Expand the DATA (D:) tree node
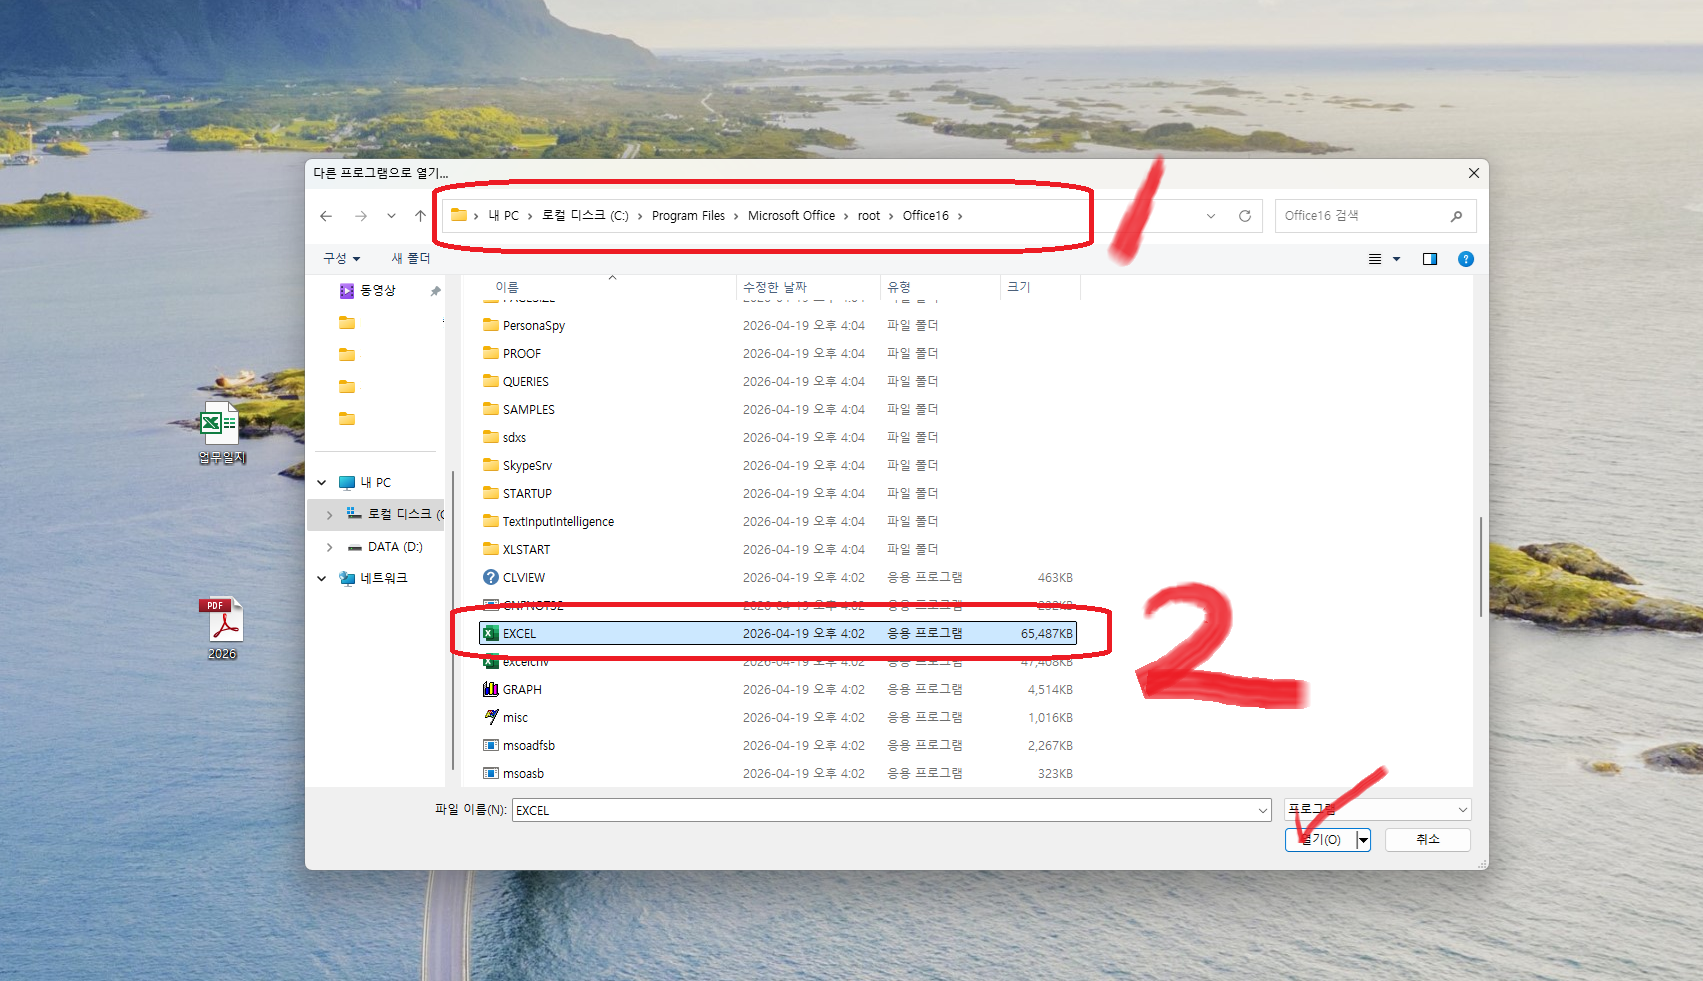The width and height of the screenshot is (1703, 981). click(329, 547)
